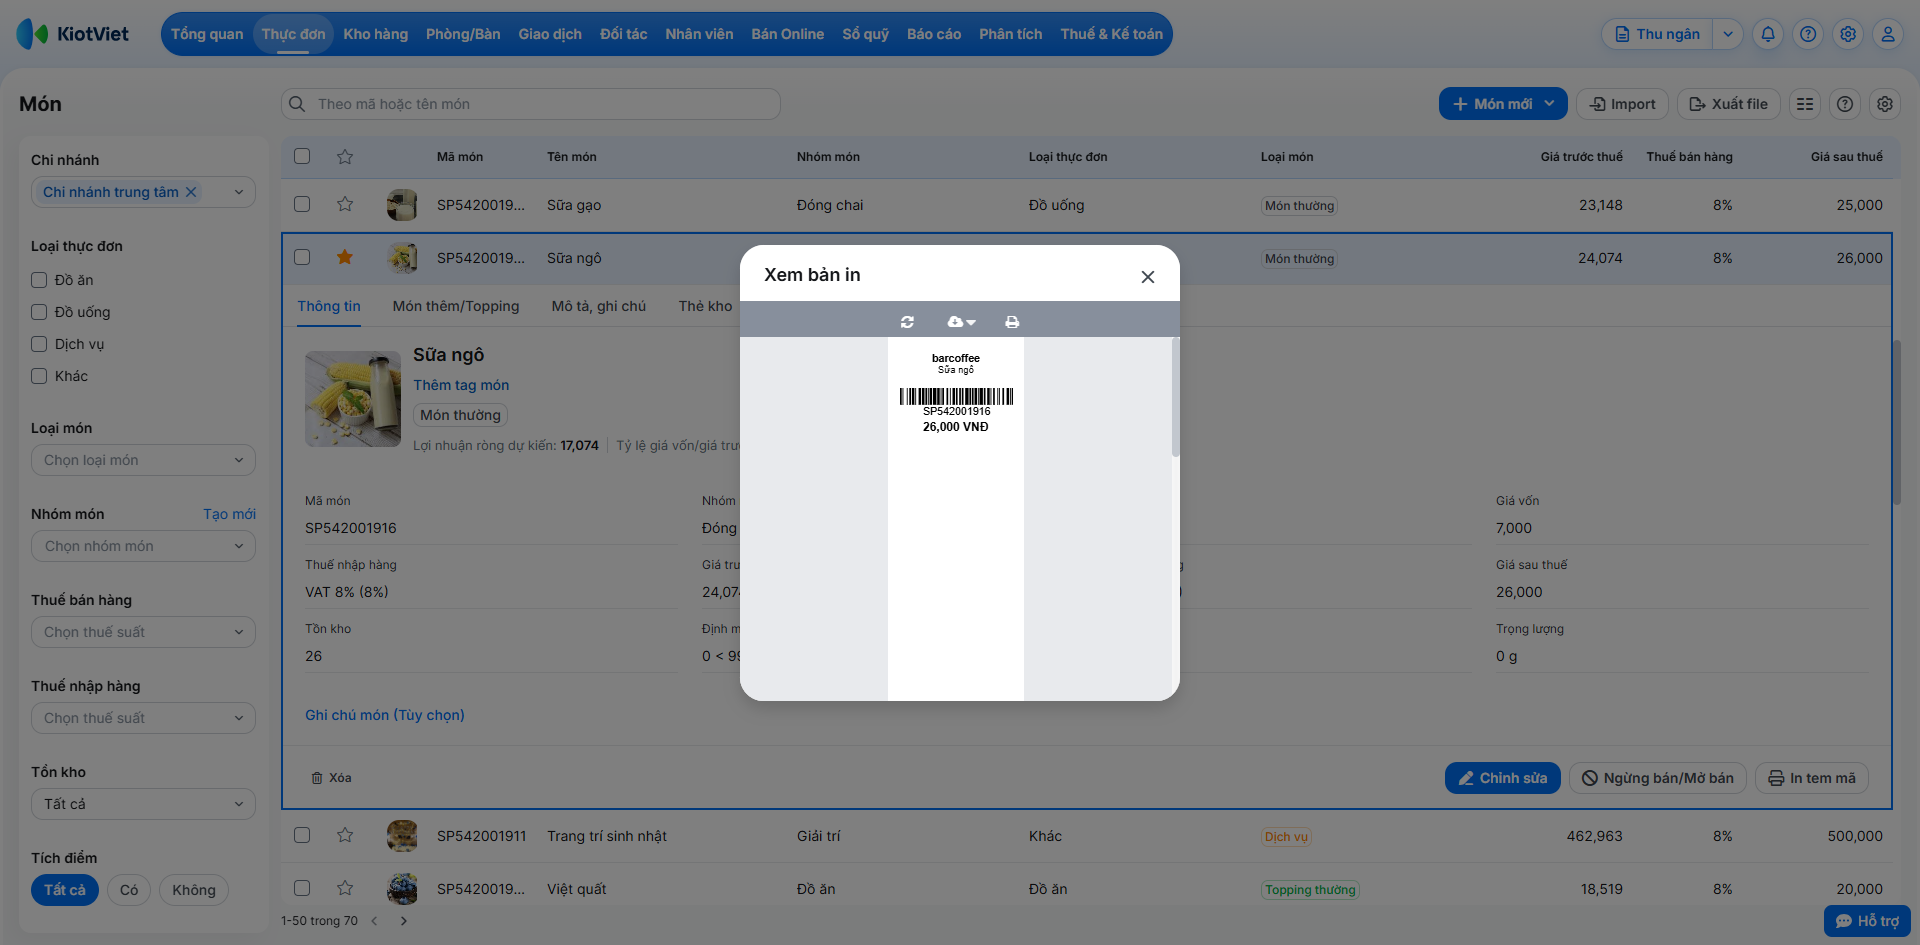Image resolution: width=1920 pixels, height=945 pixels.
Task: Open the page settings gear beside help
Action: pos(1885,104)
